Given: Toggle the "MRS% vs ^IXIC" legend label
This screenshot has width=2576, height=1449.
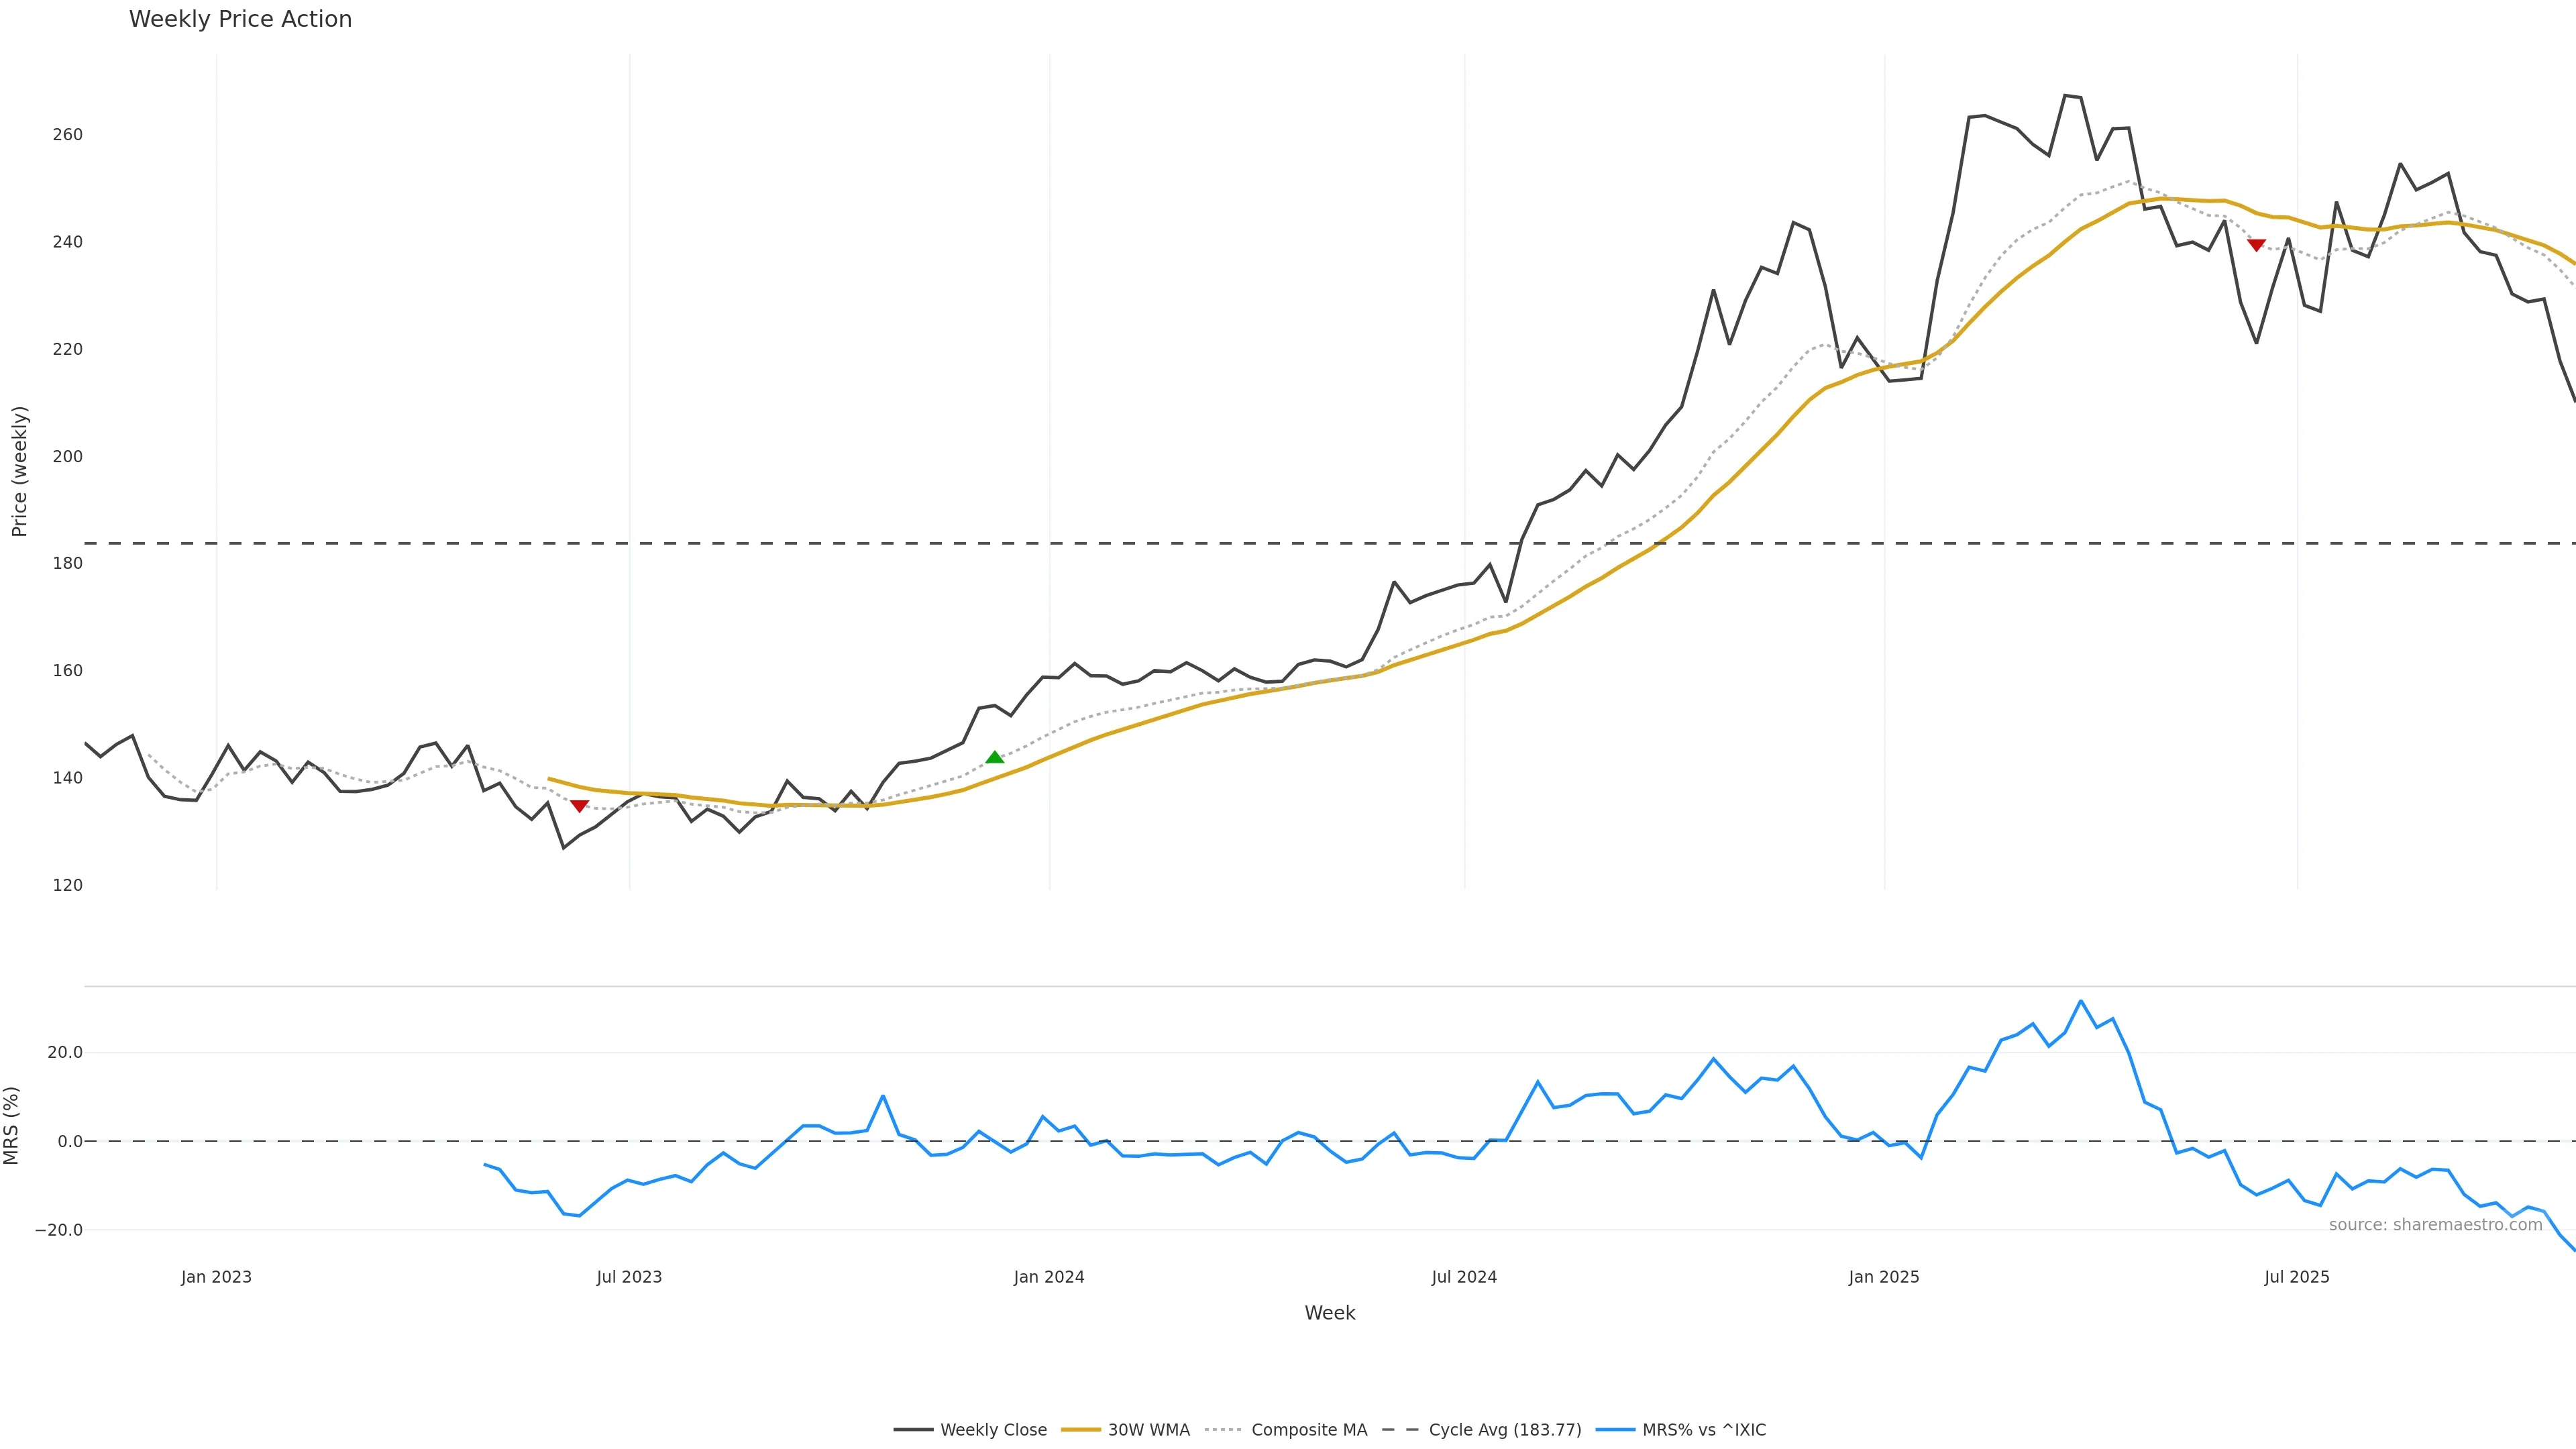Looking at the screenshot, I should (1703, 1430).
